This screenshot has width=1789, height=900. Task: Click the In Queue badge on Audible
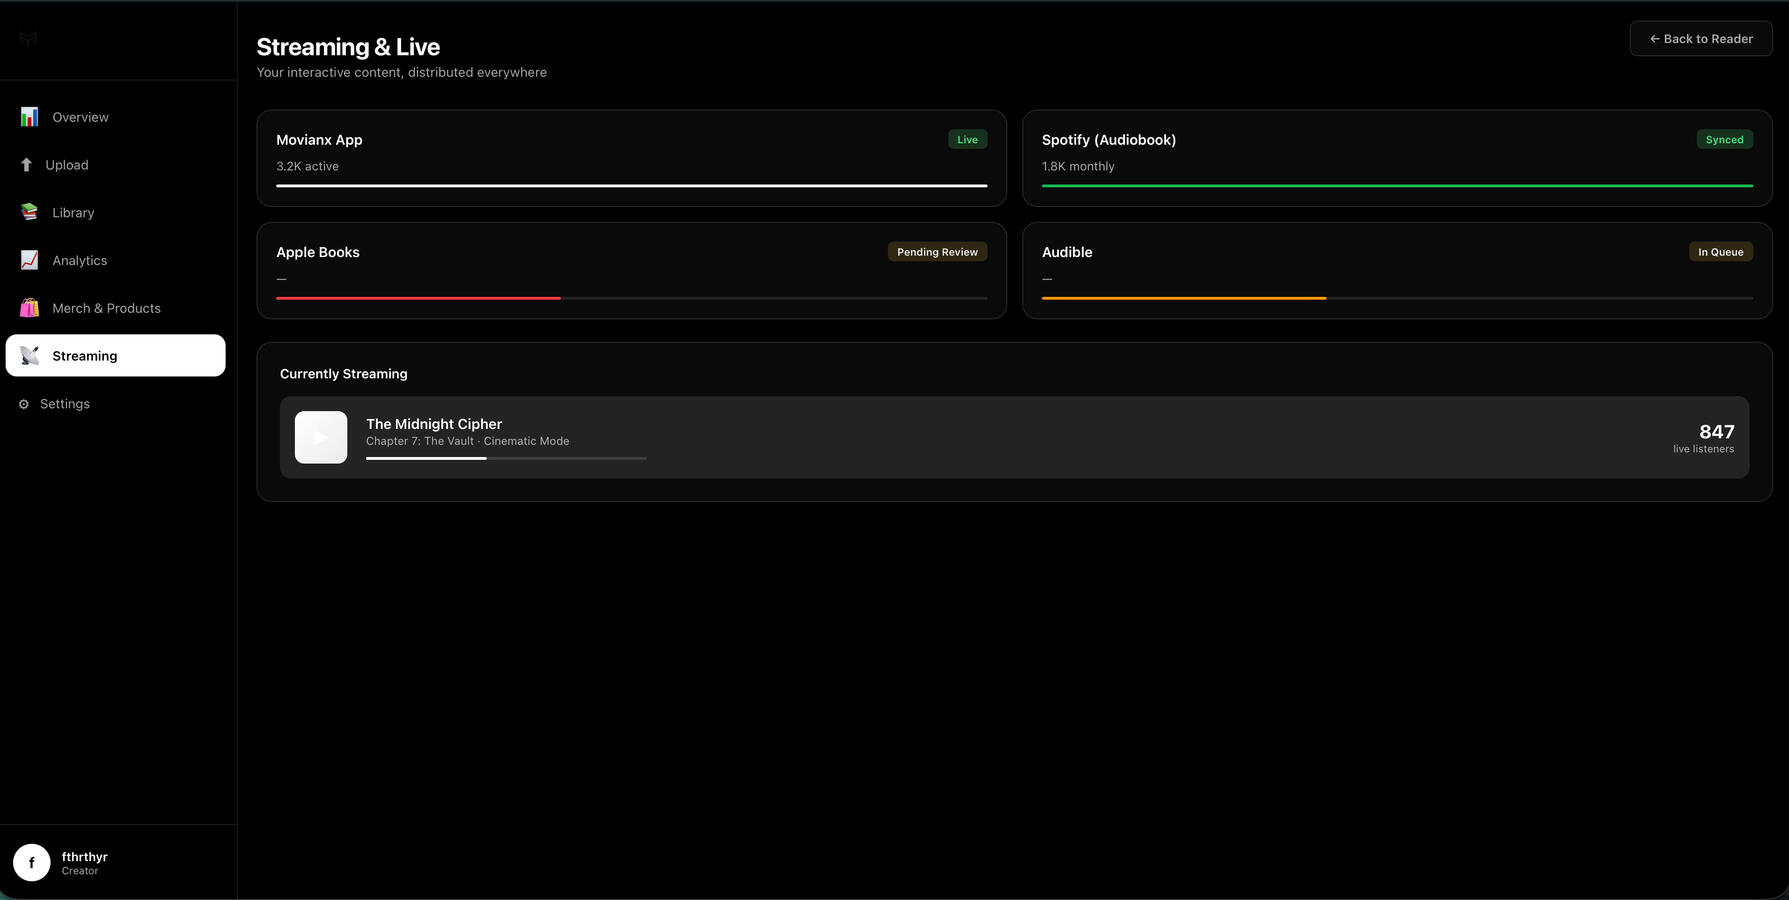coord(1720,252)
